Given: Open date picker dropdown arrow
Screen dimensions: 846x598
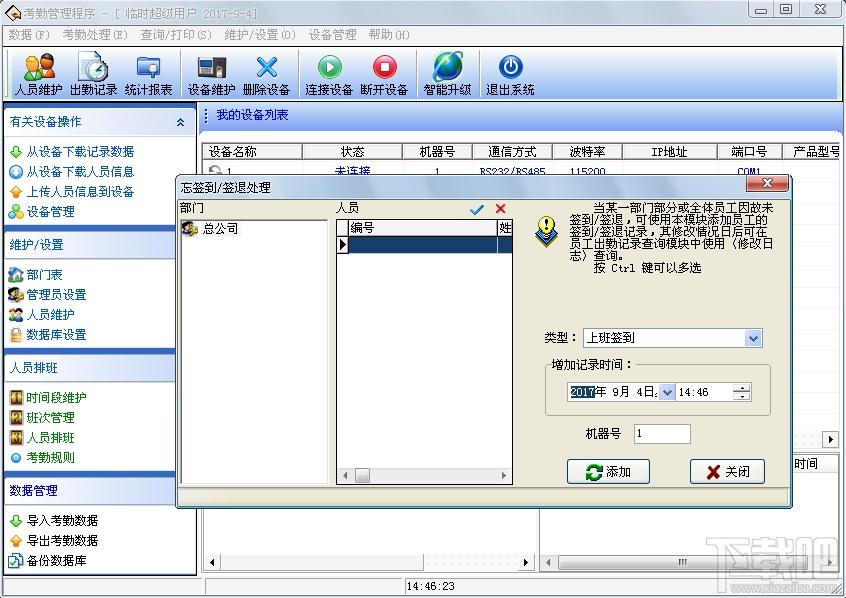Looking at the screenshot, I should pos(667,392).
